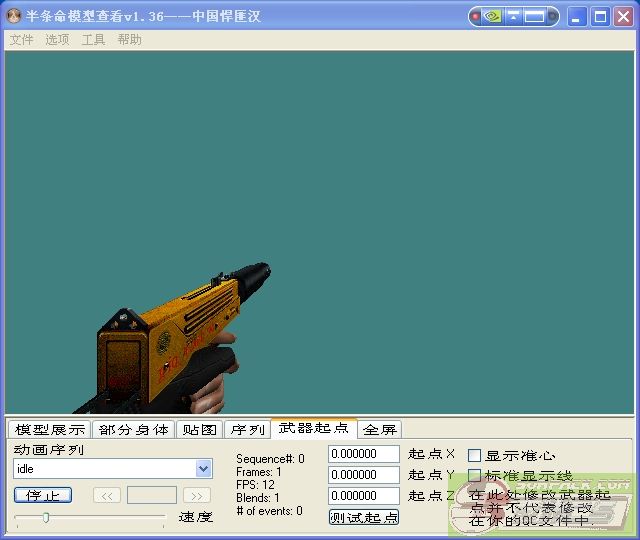Click the NVIDIA full-window rectangle icon
The height and width of the screenshot is (540, 640).
click(x=535, y=16)
